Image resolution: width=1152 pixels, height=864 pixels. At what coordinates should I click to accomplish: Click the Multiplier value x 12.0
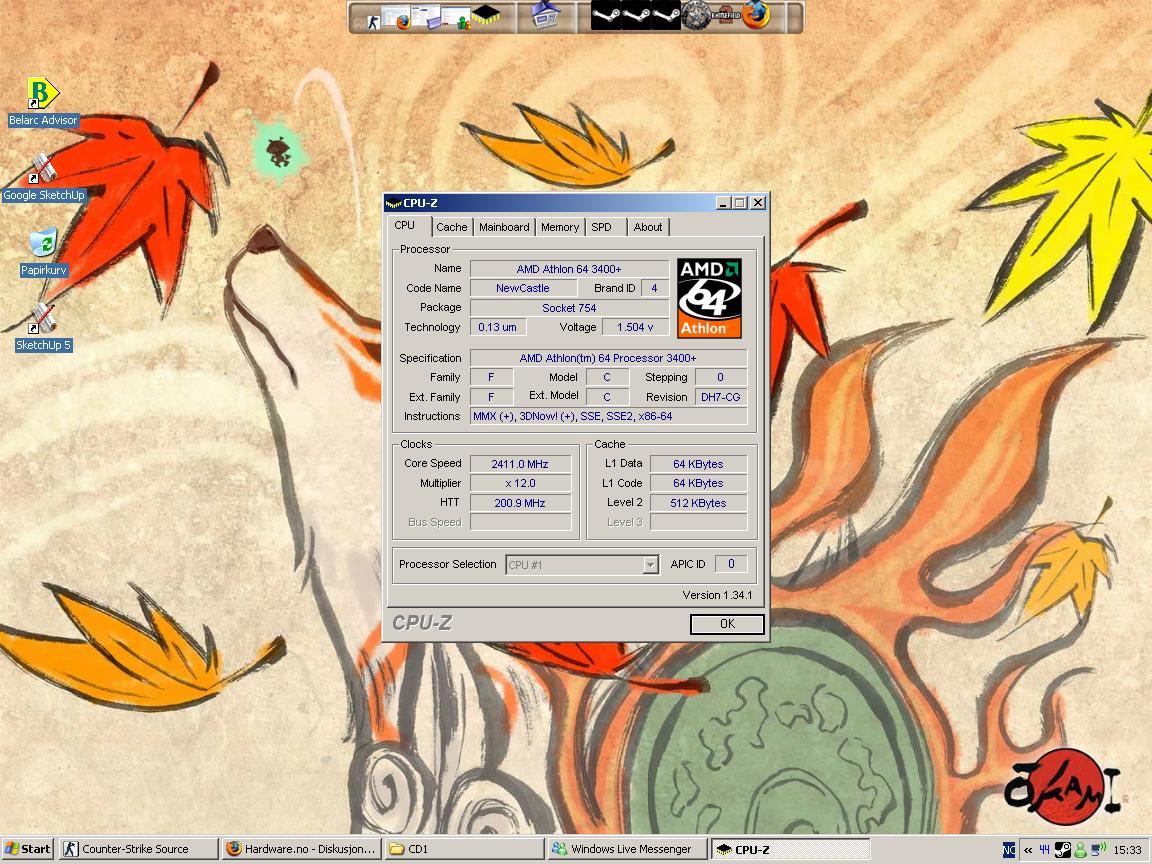pos(520,483)
